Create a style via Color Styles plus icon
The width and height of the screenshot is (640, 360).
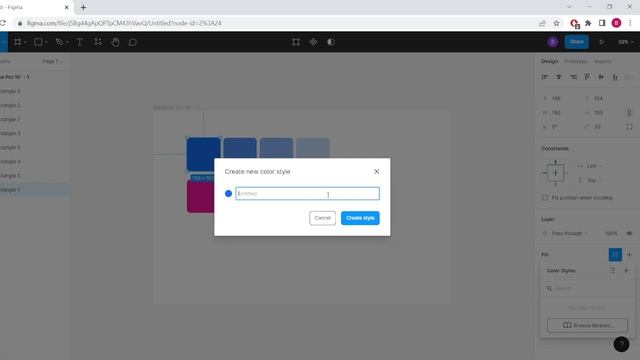click(626, 271)
